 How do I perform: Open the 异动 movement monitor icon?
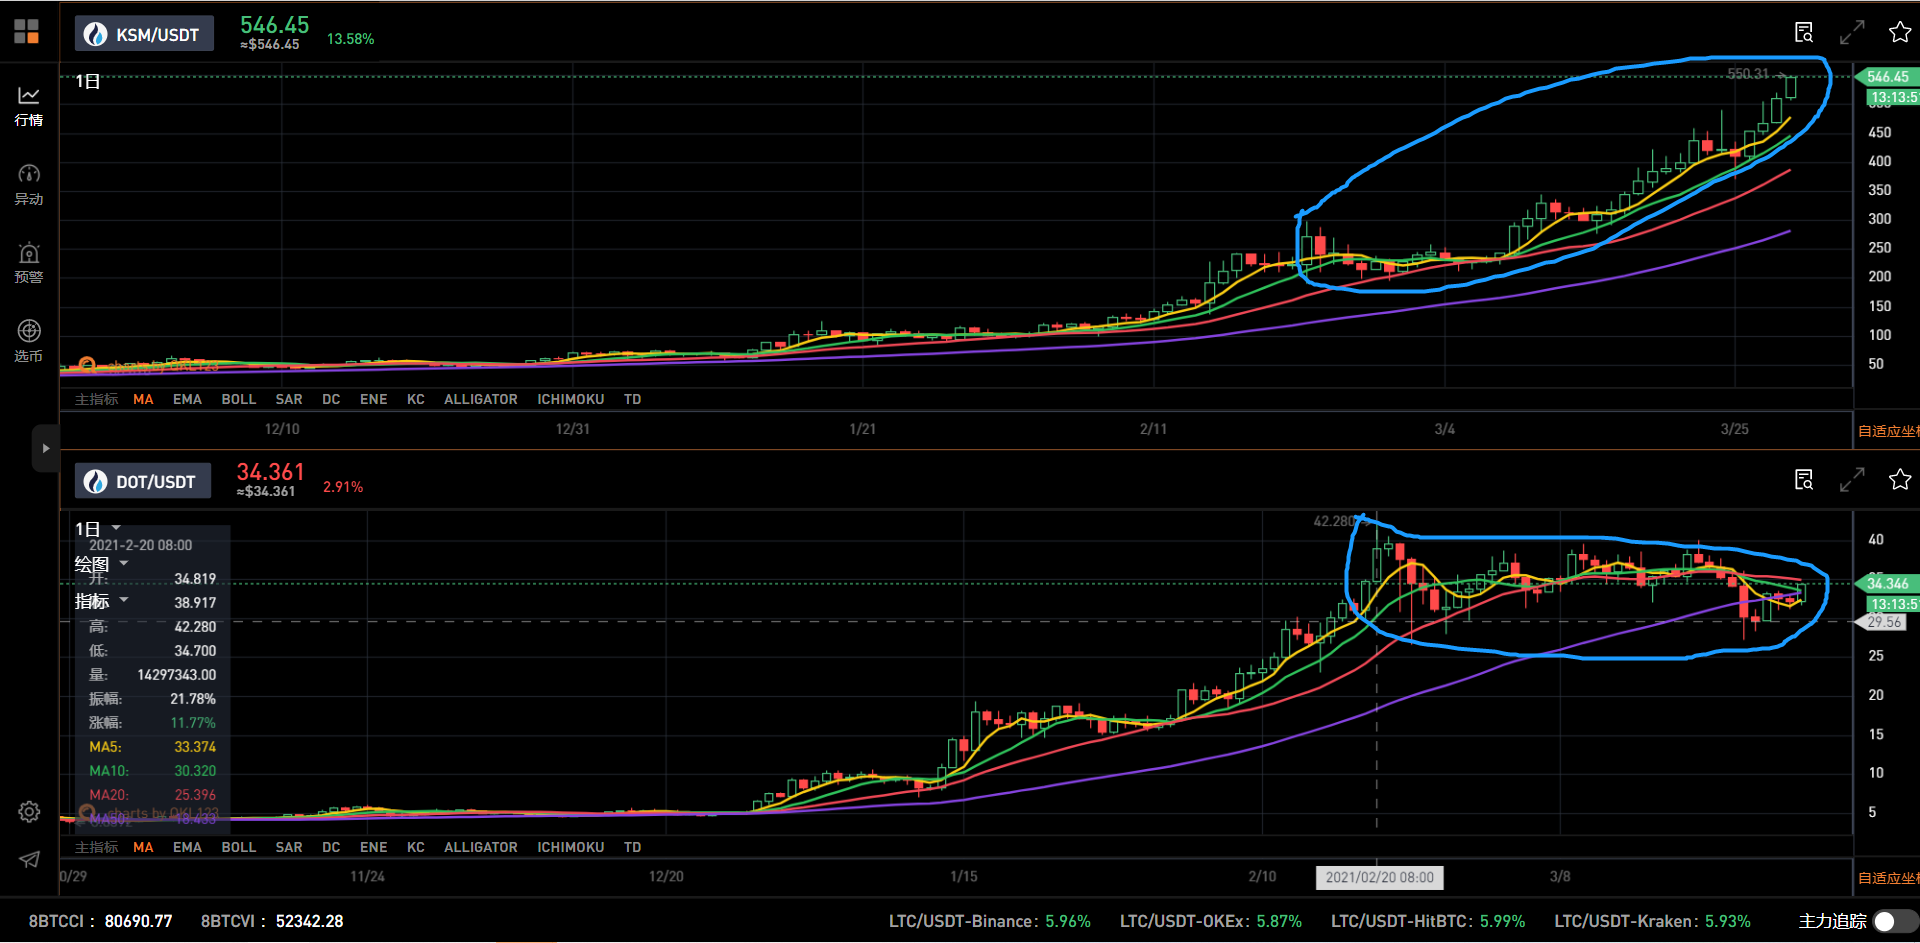pos(29,184)
